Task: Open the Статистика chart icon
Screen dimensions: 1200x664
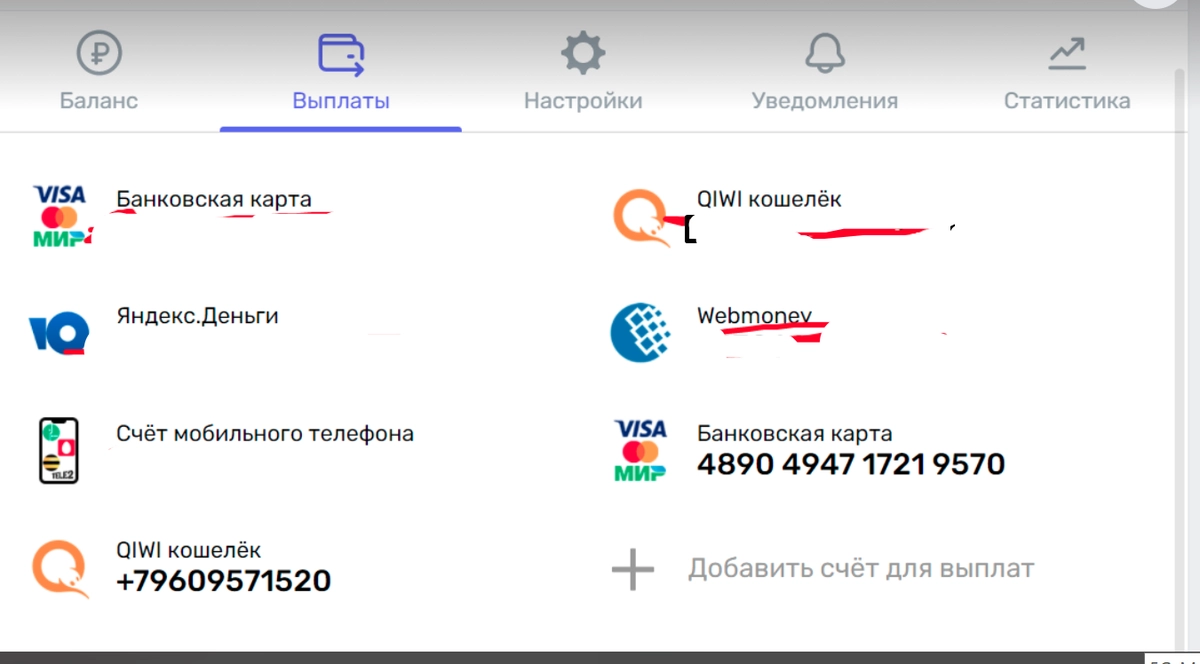Action: [x=1067, y=54]
